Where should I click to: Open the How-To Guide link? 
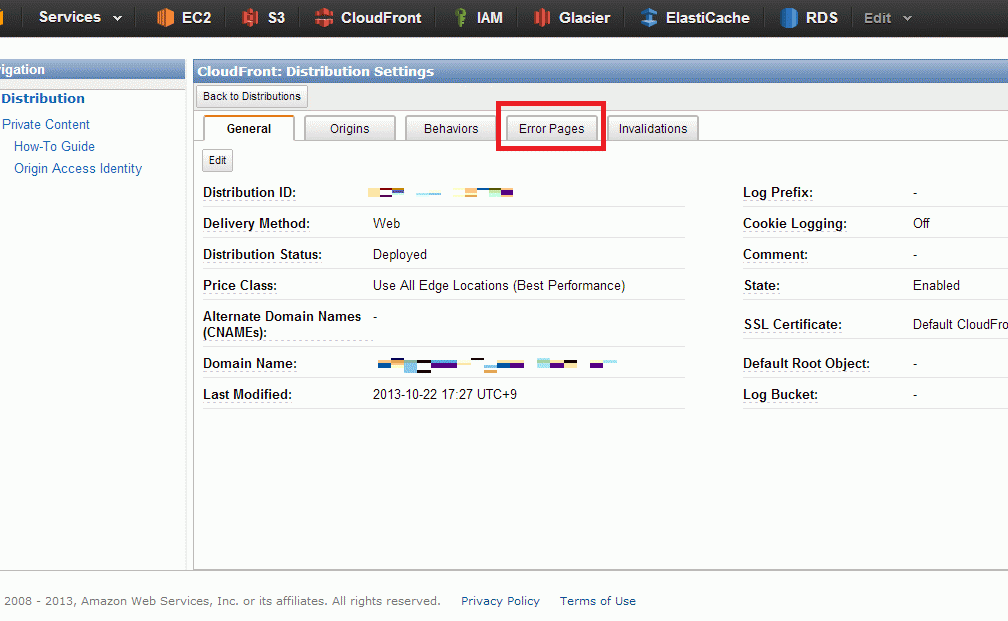point(55,146)
